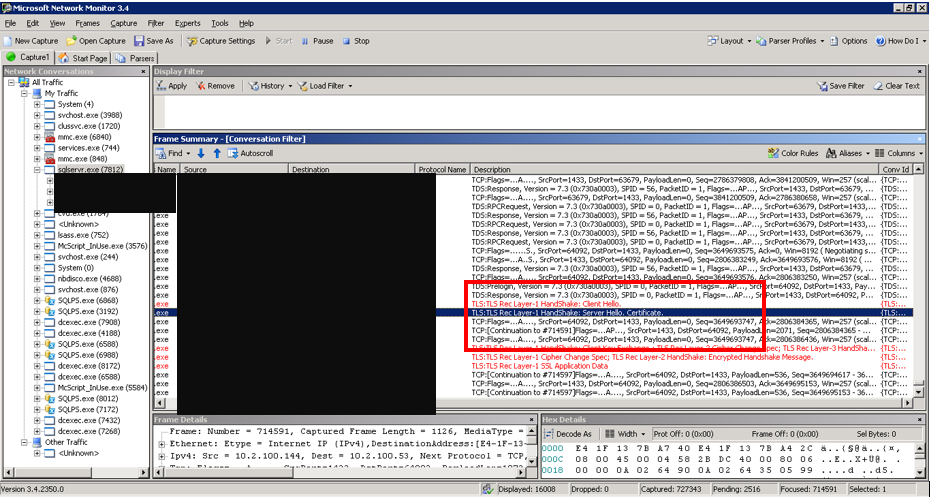Click the Destination column header
This screenshot has width=931, height=497.
(352, 169)
